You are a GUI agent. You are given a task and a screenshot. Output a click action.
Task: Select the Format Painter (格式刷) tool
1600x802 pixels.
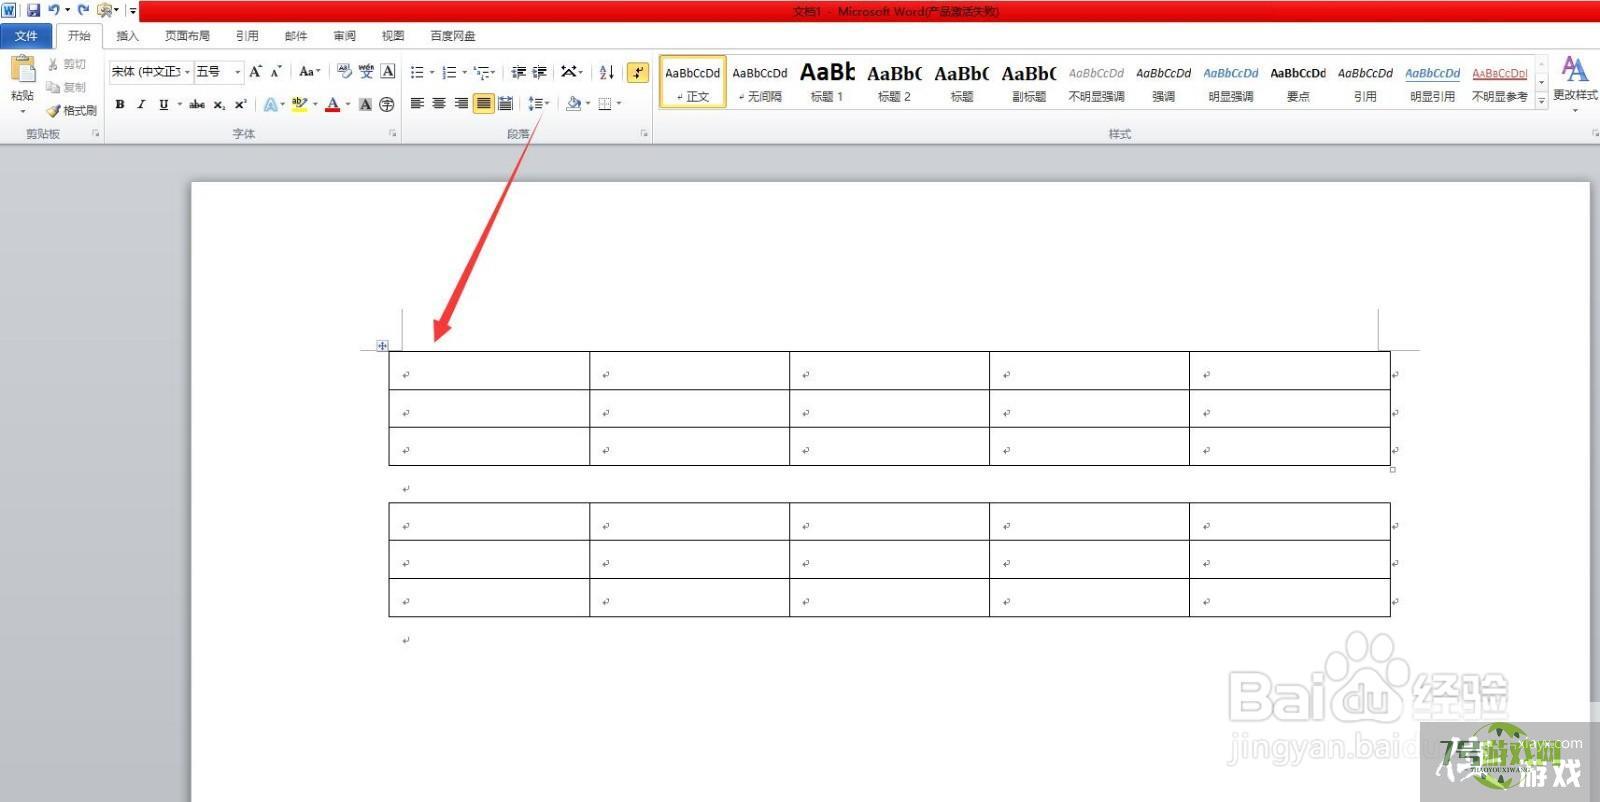(72, 110)
